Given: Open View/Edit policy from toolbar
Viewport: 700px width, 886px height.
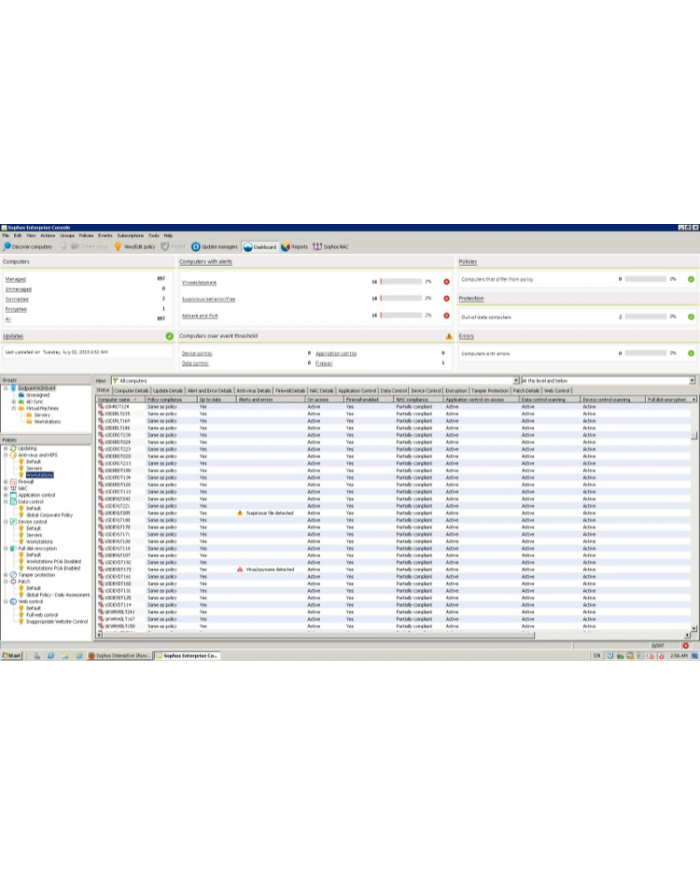Looking at the screenshot, I should pos(135,247).
